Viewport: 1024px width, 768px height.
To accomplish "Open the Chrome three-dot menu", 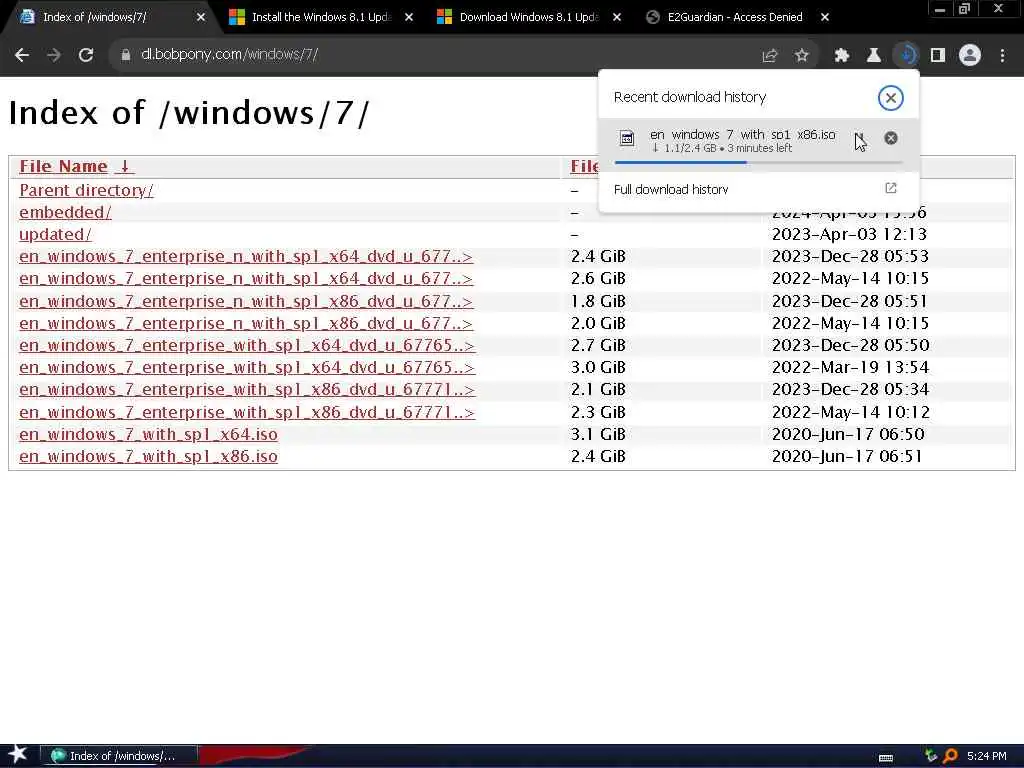I will [x=1002, y=56].
